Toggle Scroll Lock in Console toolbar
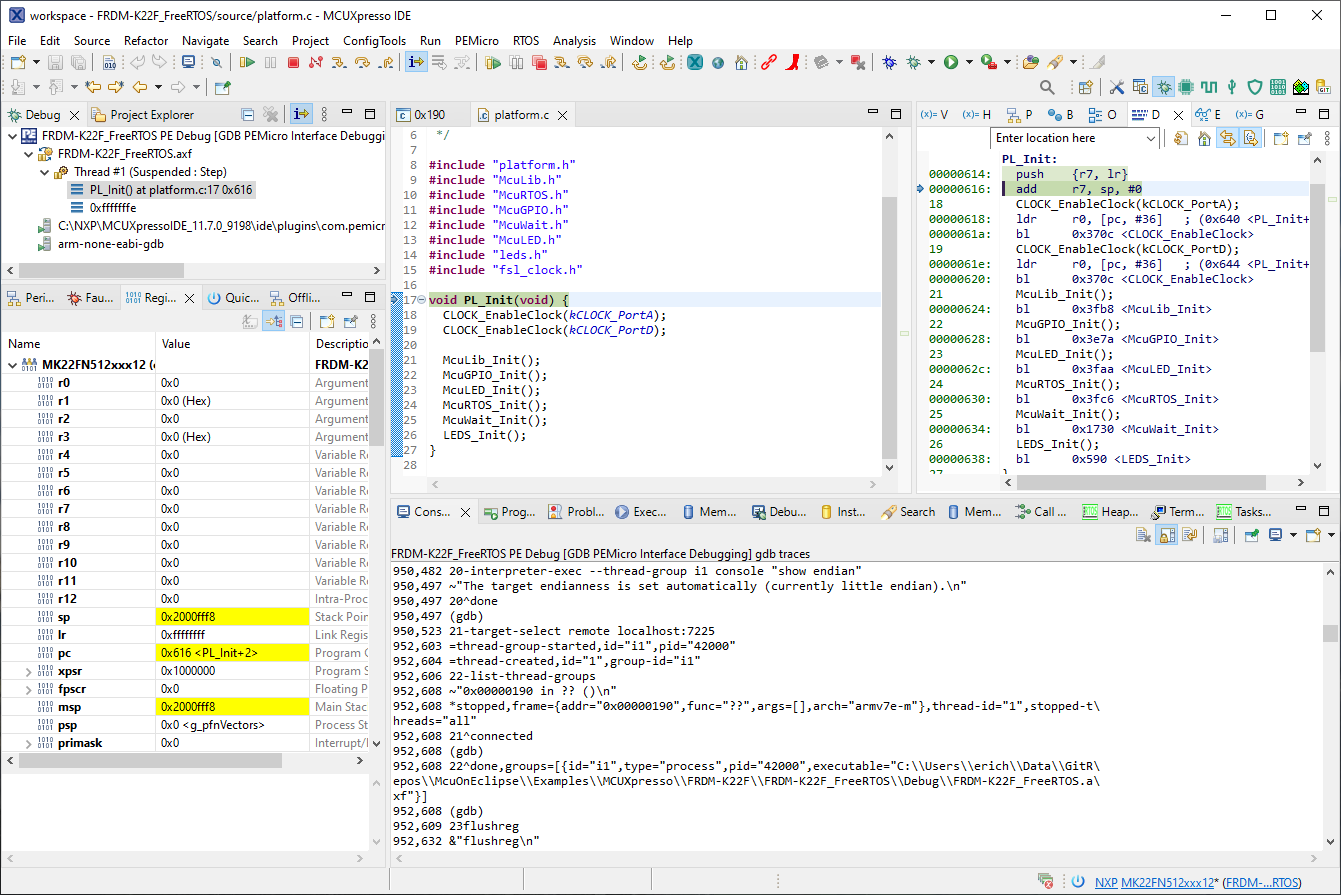1341x895 pixels. click(x=1166, y=535)
